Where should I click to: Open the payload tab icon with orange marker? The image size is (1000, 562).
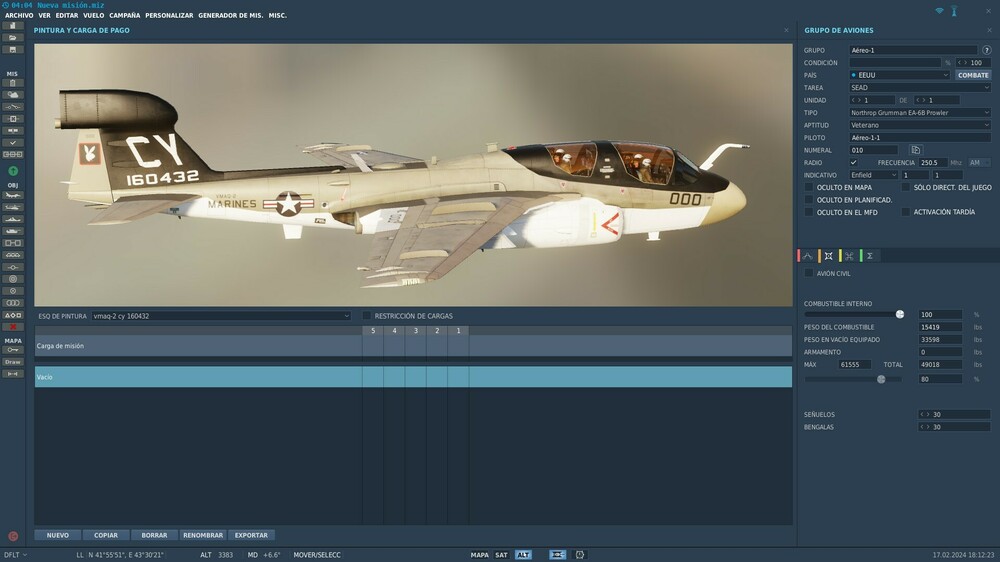[x=828, y=256]
